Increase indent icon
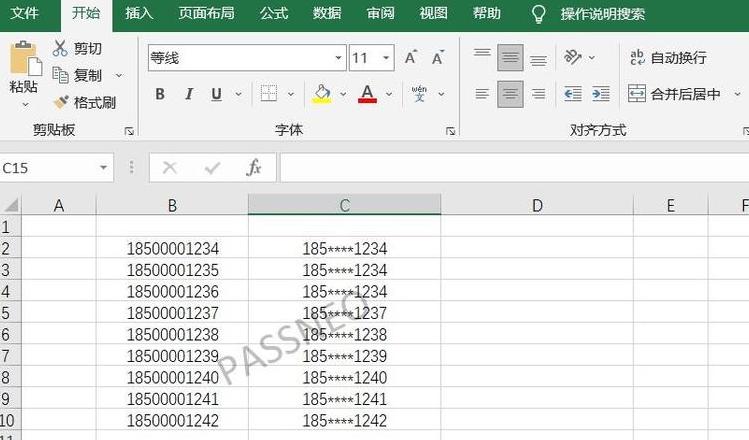This screenshot has height=440, width=749. point(600,94)
